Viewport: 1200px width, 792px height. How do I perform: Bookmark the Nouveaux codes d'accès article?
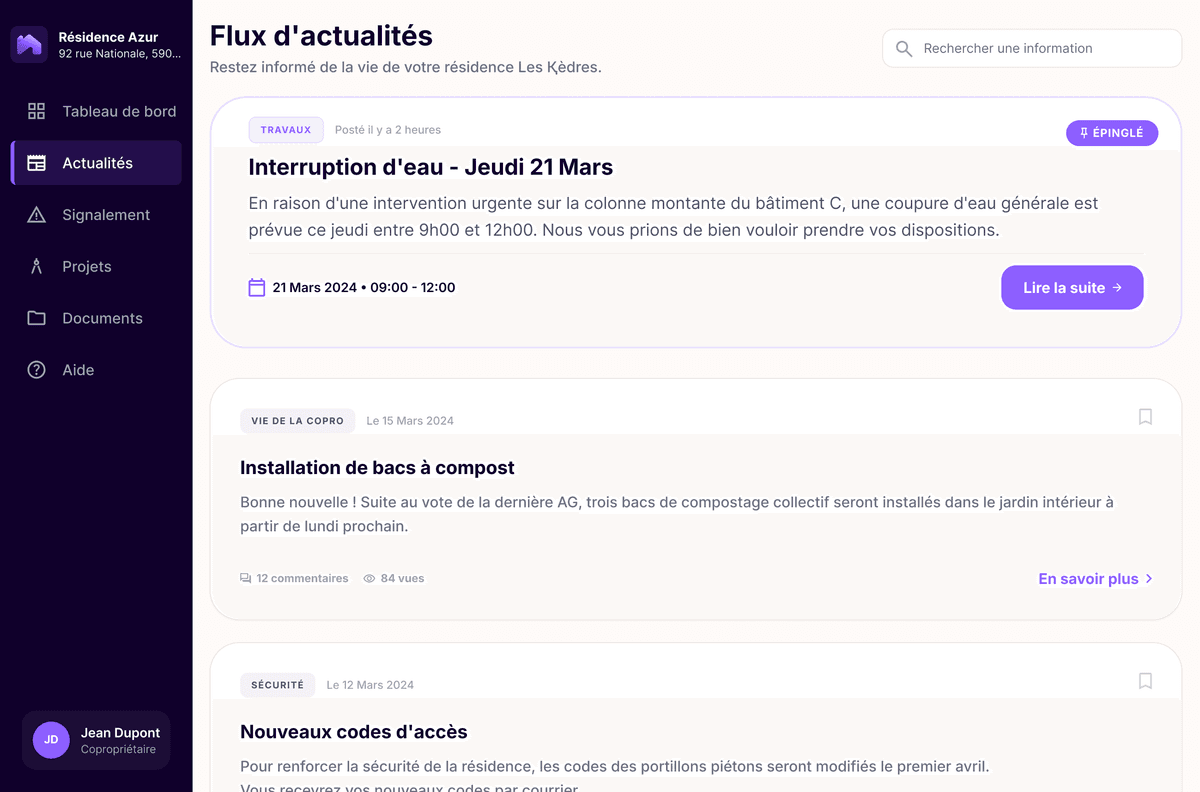[x=1145, y=681]
